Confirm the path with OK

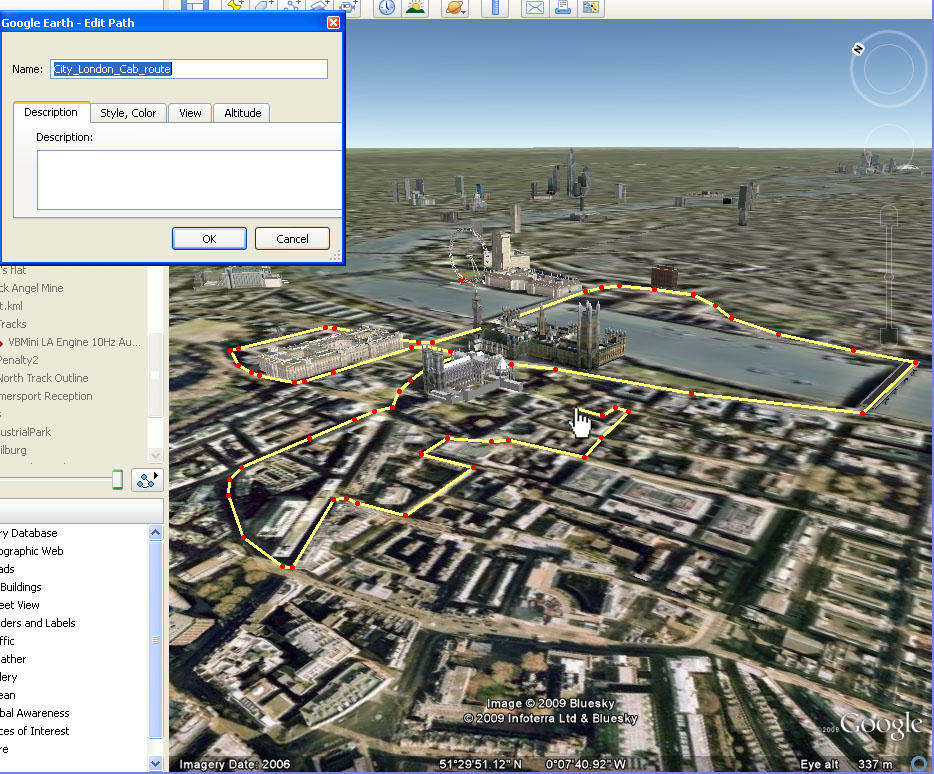click(x=209, y=238)
